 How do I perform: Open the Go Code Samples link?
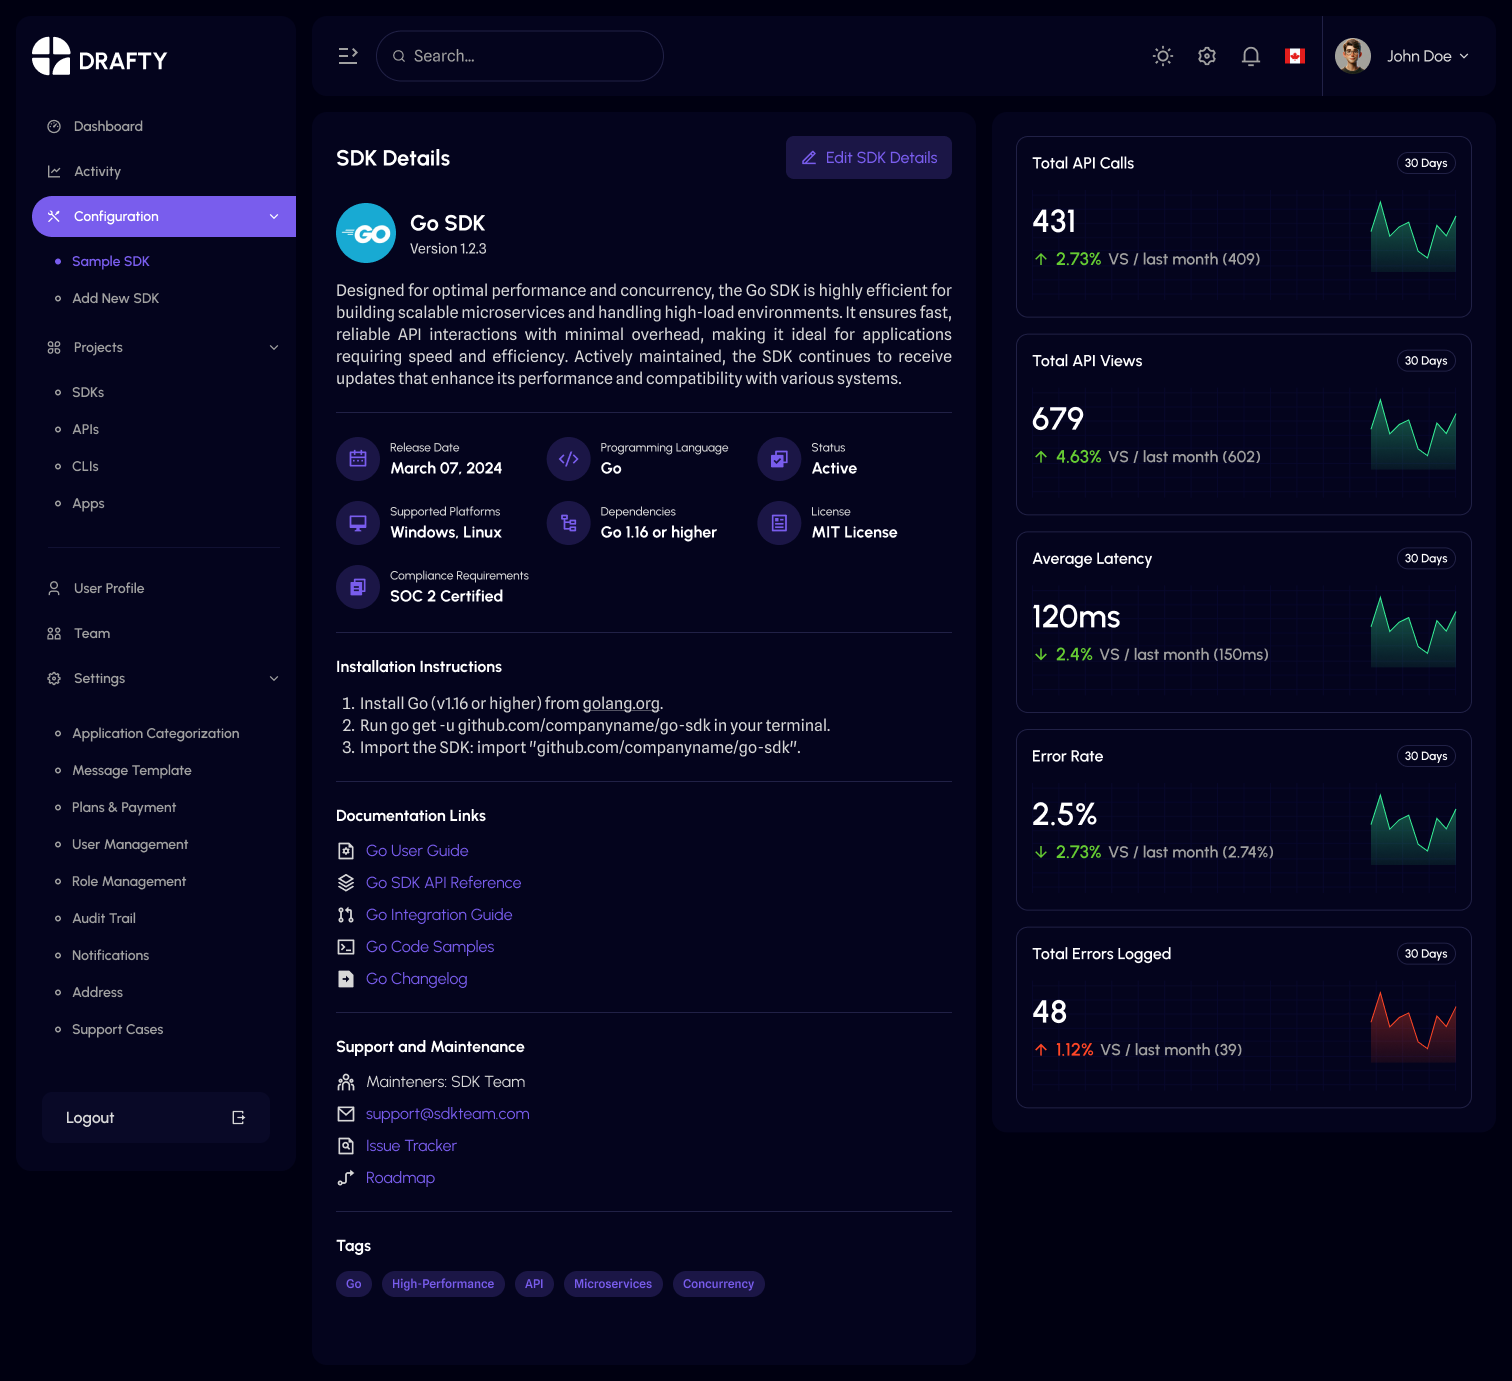[430, 947]
